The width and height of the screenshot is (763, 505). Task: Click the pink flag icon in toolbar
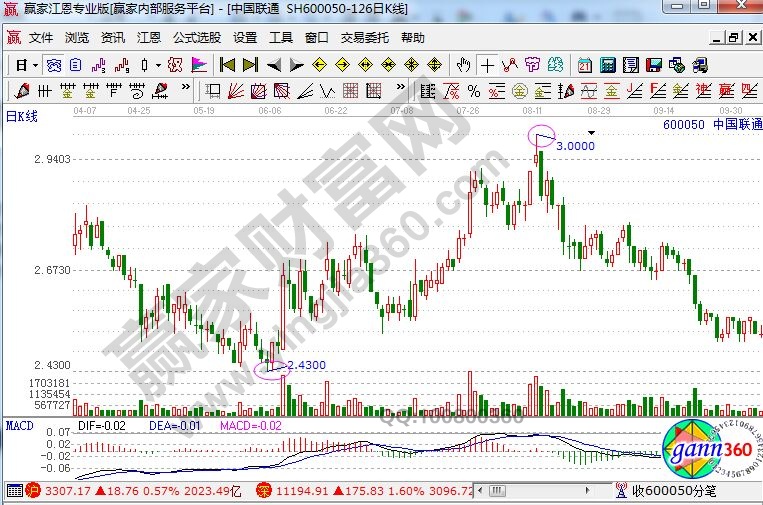[x=199, y=65]
